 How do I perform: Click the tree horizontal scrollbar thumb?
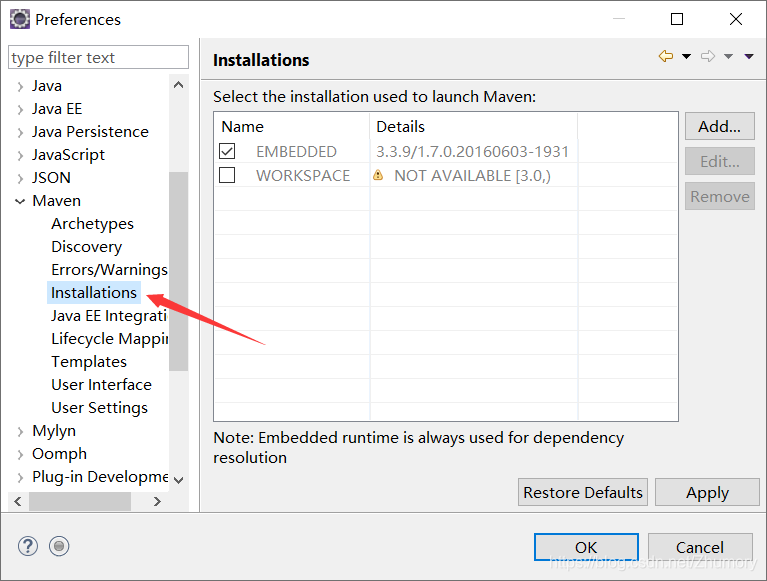(80, 501)
